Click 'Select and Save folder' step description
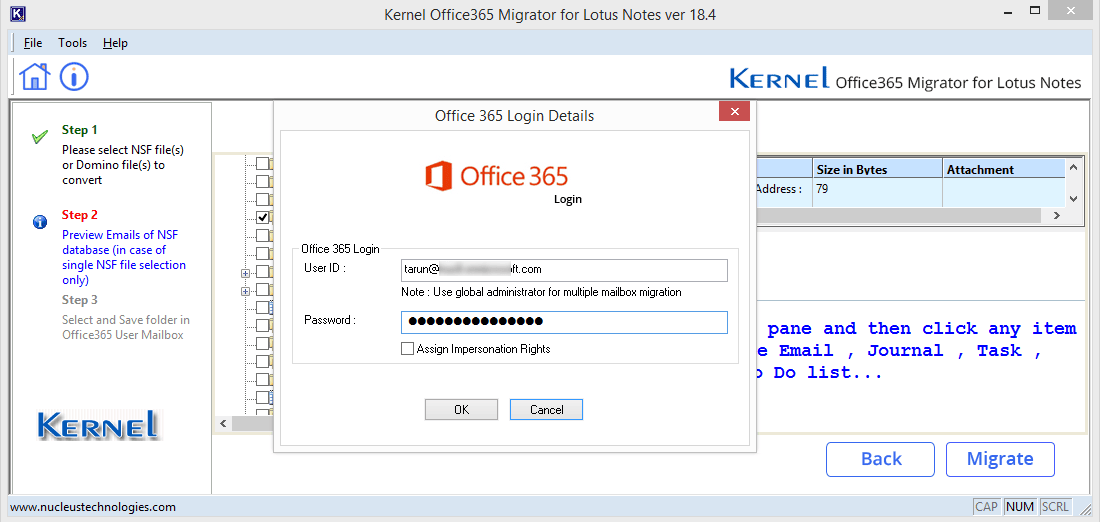 (x=126, y=328)
